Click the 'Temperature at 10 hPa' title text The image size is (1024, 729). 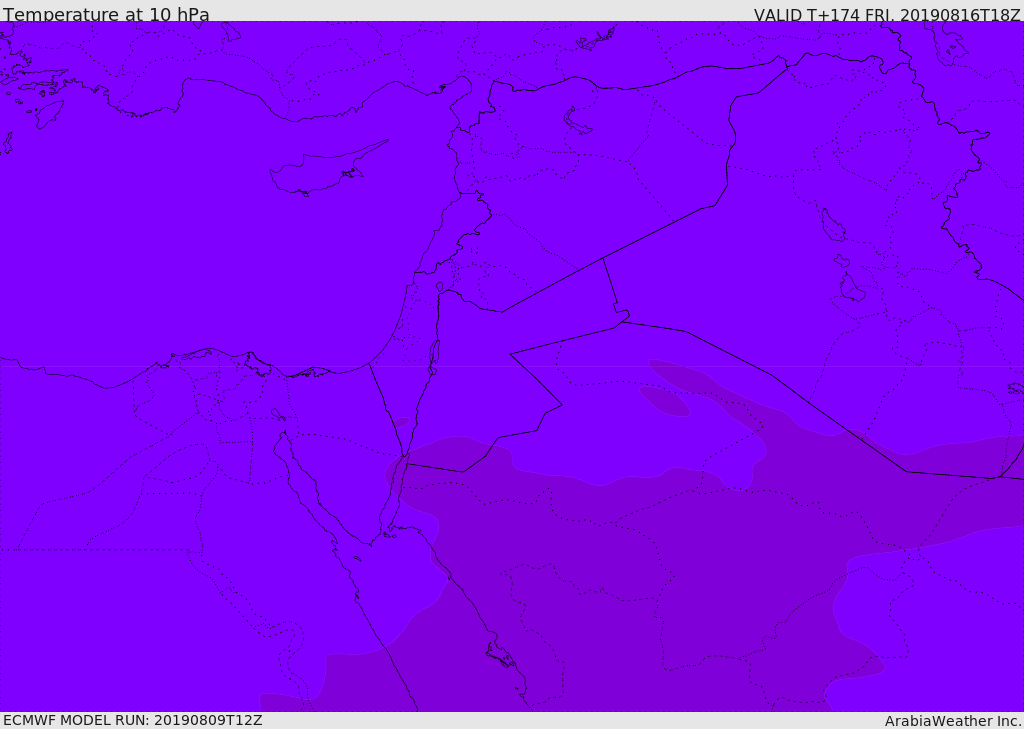pyautogui.click(x=106, y=14)
